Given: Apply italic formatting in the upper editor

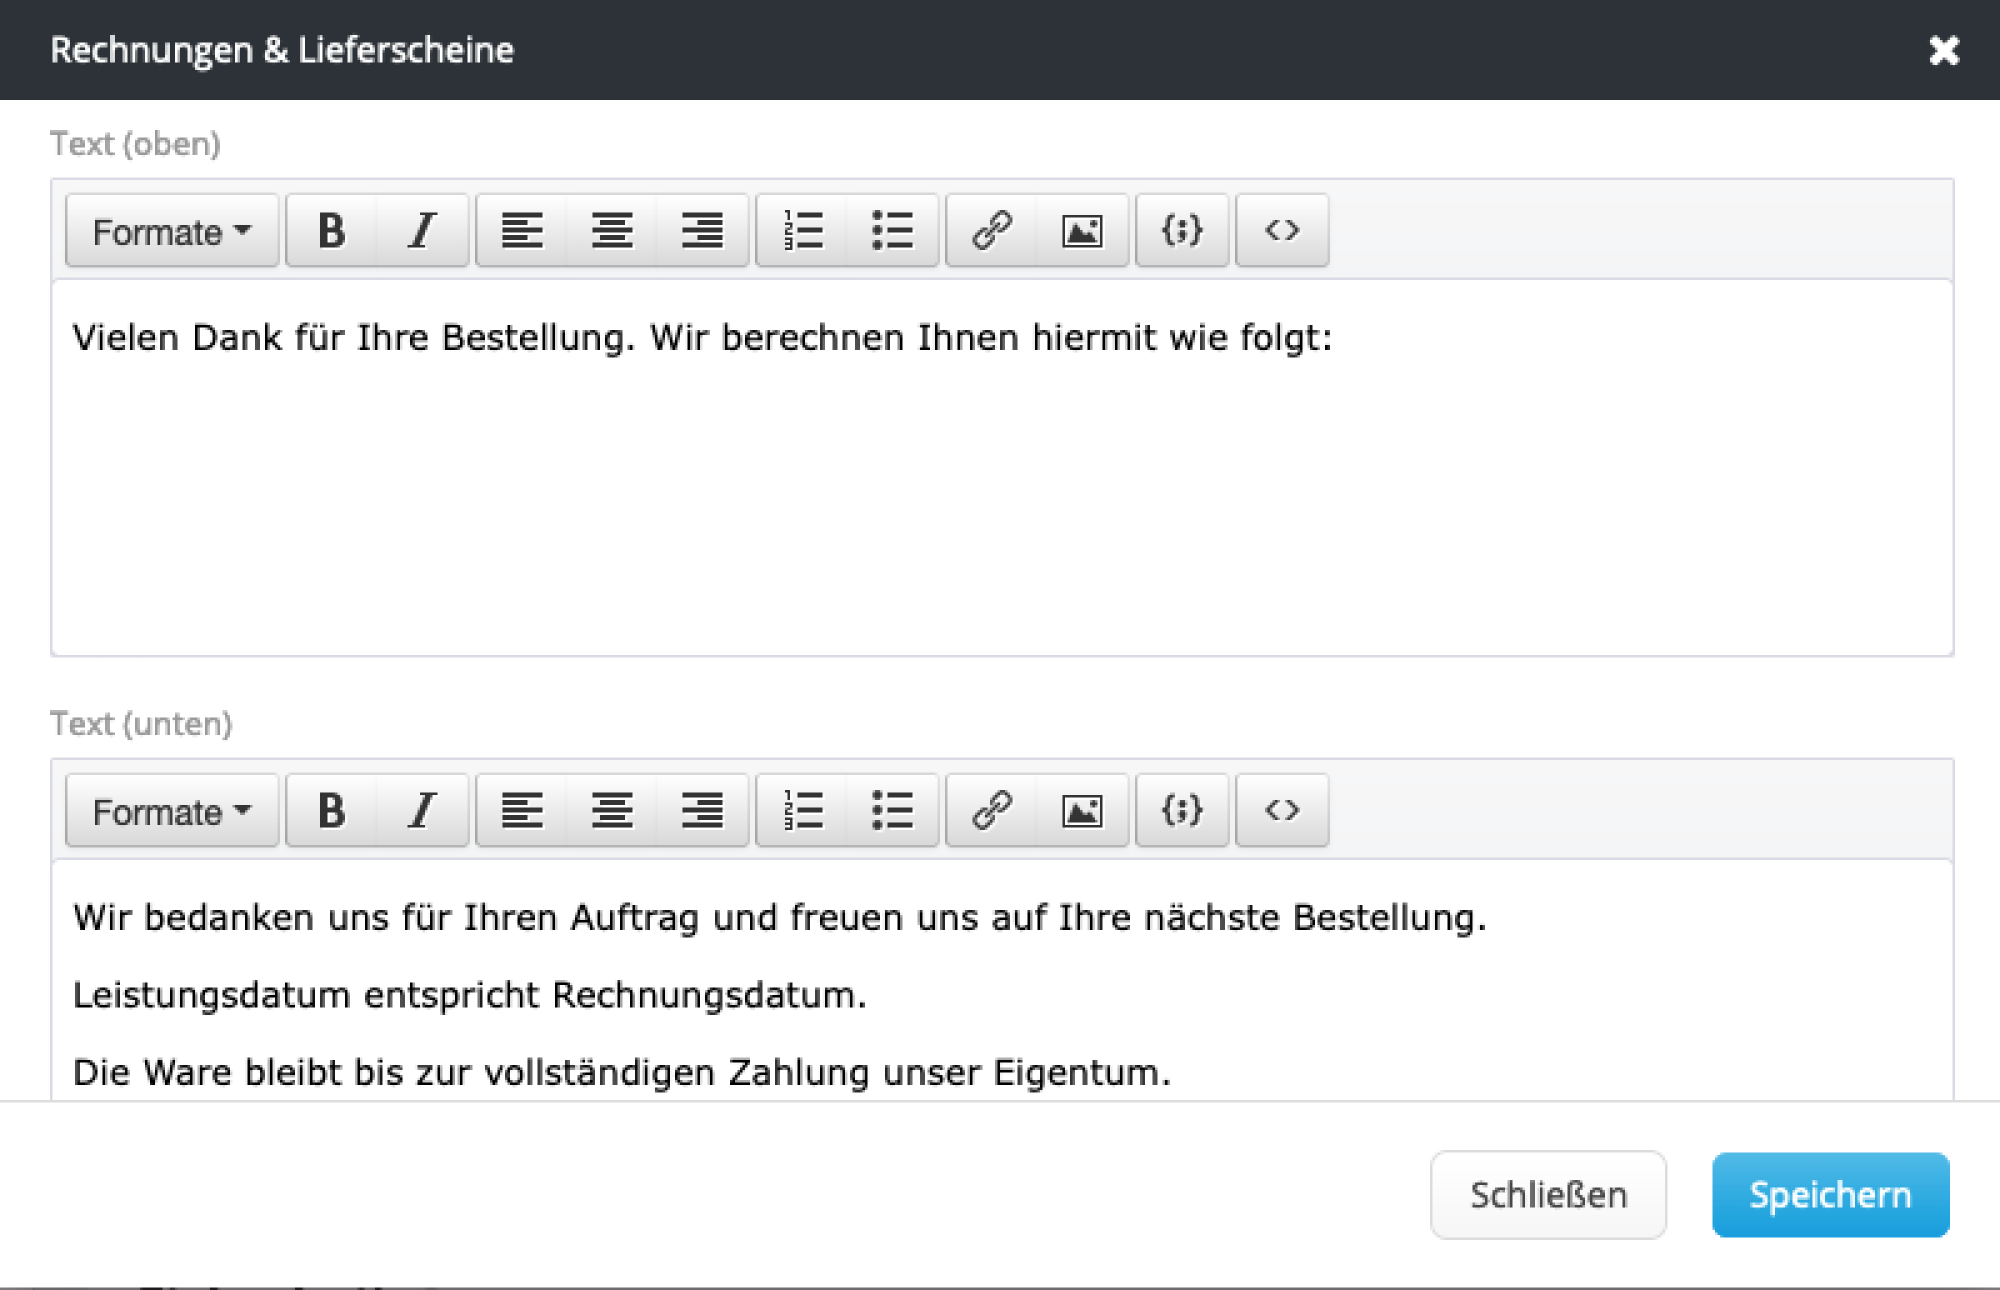Looking at the screenshot, I should click(421, 231).
